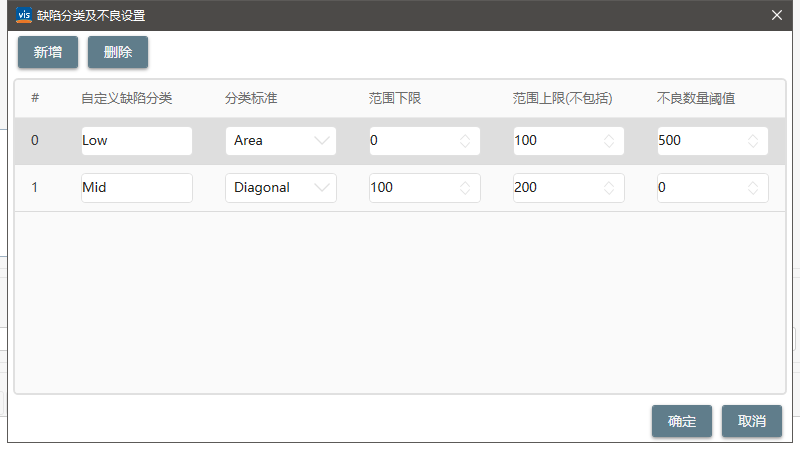Click the vis app icon in title bar
This screenshot has height=450, width=800.
point(24,15)
